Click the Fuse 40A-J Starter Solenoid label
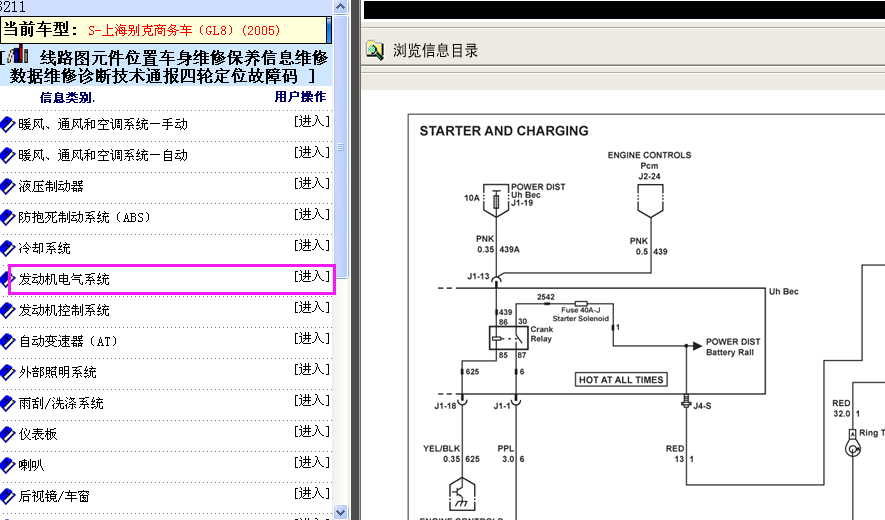 tap(581, 314)
